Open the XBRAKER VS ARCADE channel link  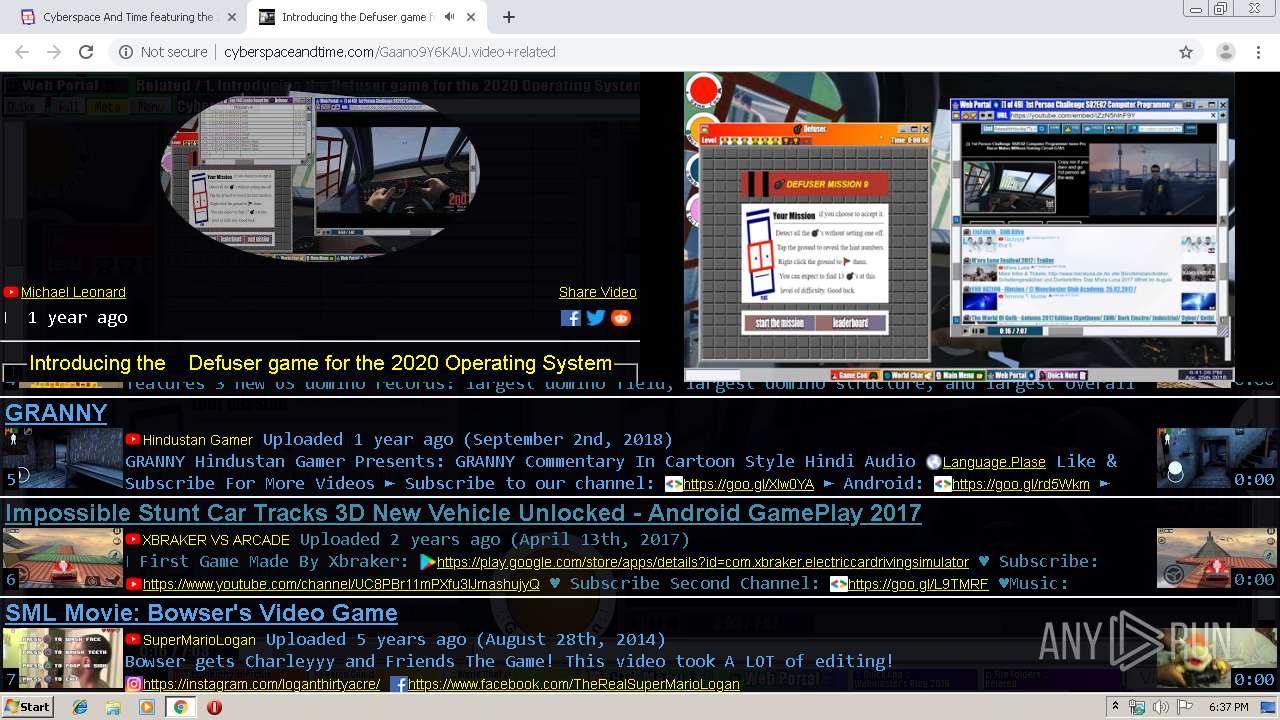tap(216, 540)
